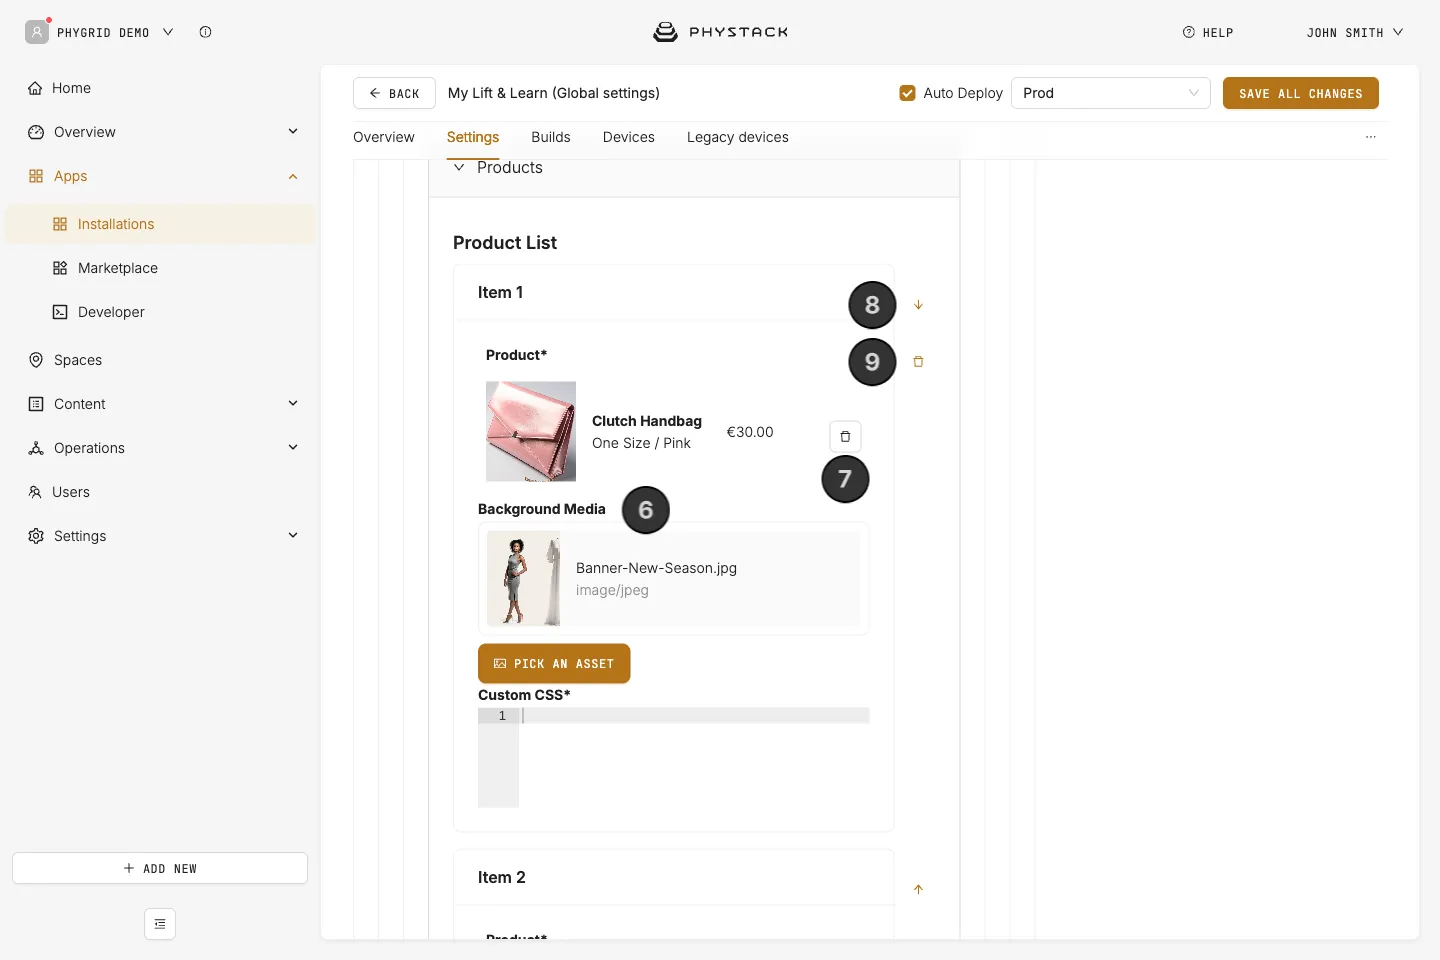Delete Item 1 using orange trash icon
The image size is (1440, 960).
(x=918, y=362)
